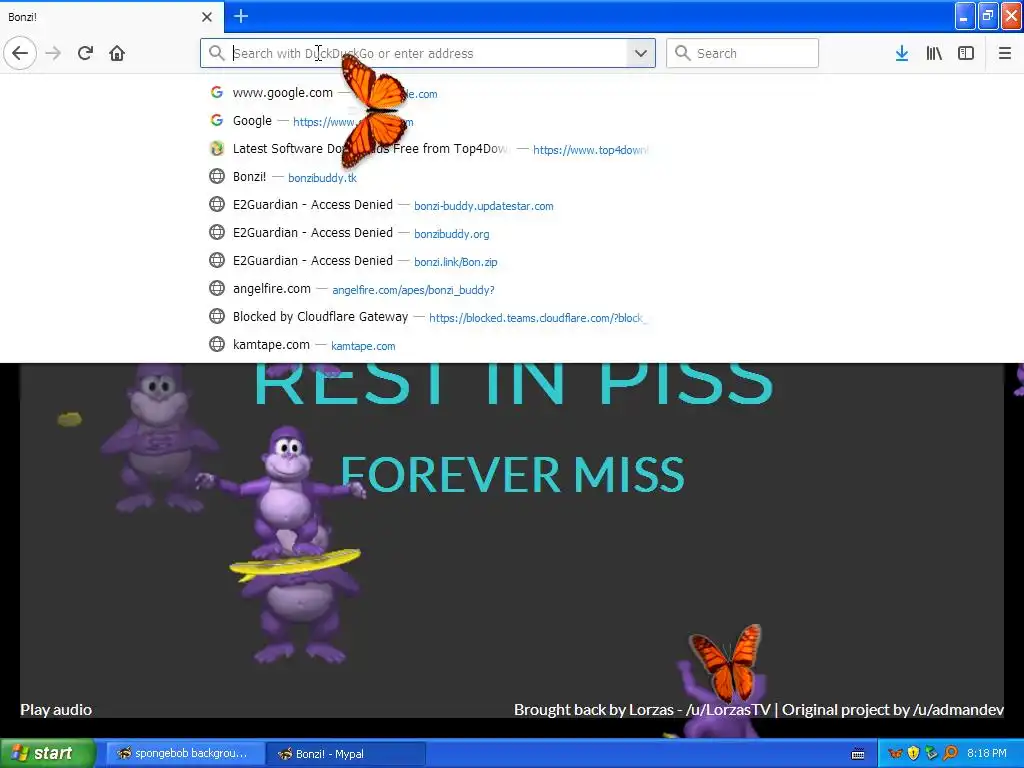Click the Google icon beside www.google.com

click(x=217, y=92)
